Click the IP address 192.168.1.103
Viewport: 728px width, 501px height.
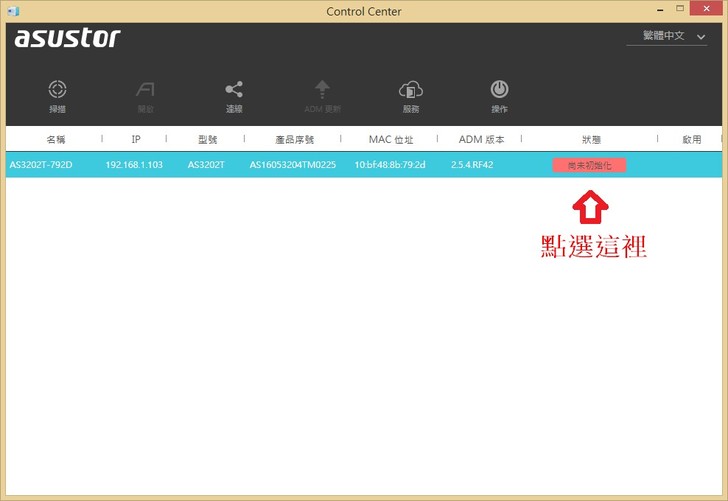point(134,164)
